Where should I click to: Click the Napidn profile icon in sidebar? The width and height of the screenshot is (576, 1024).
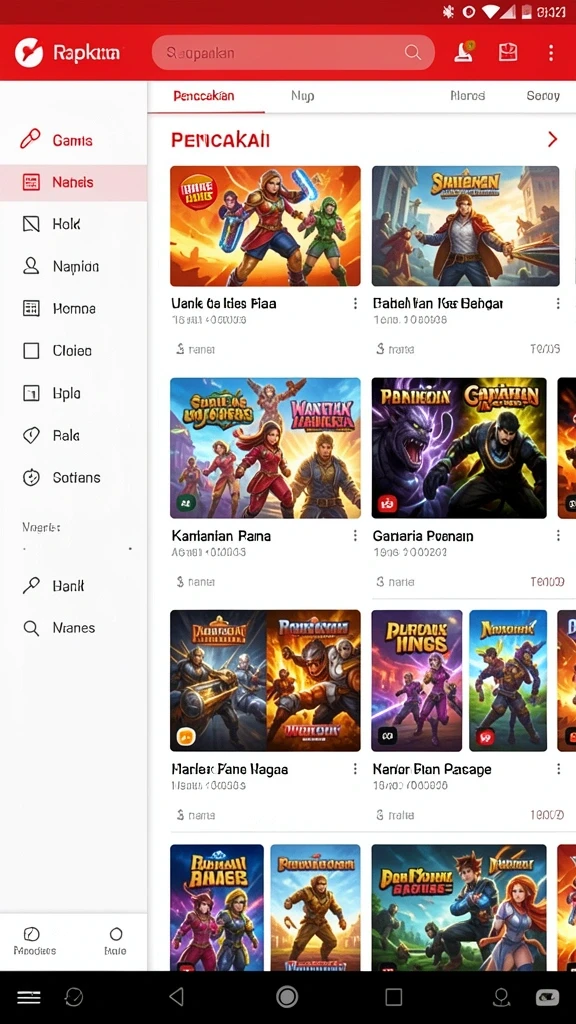31,266
